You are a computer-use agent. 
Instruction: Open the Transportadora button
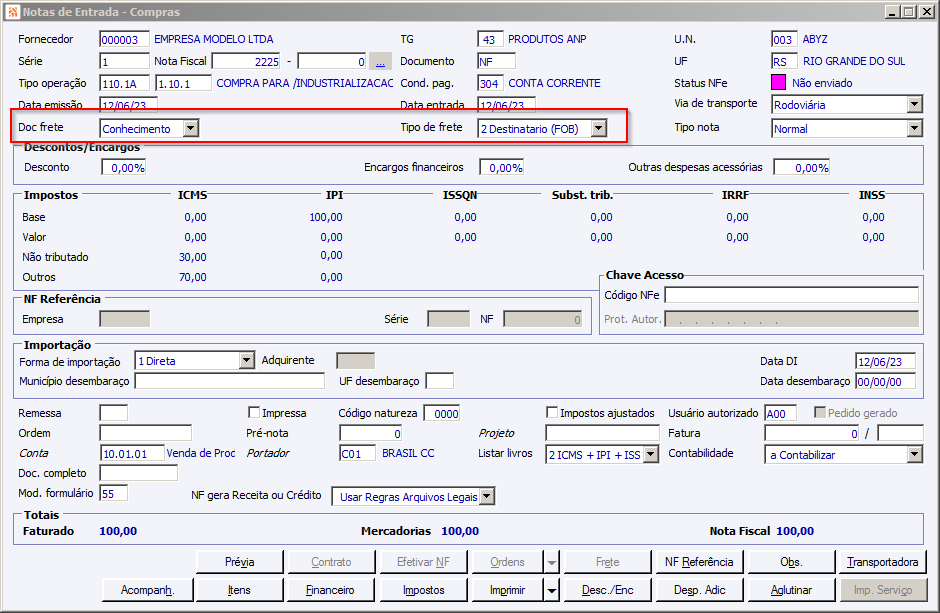tap(882, 562)
